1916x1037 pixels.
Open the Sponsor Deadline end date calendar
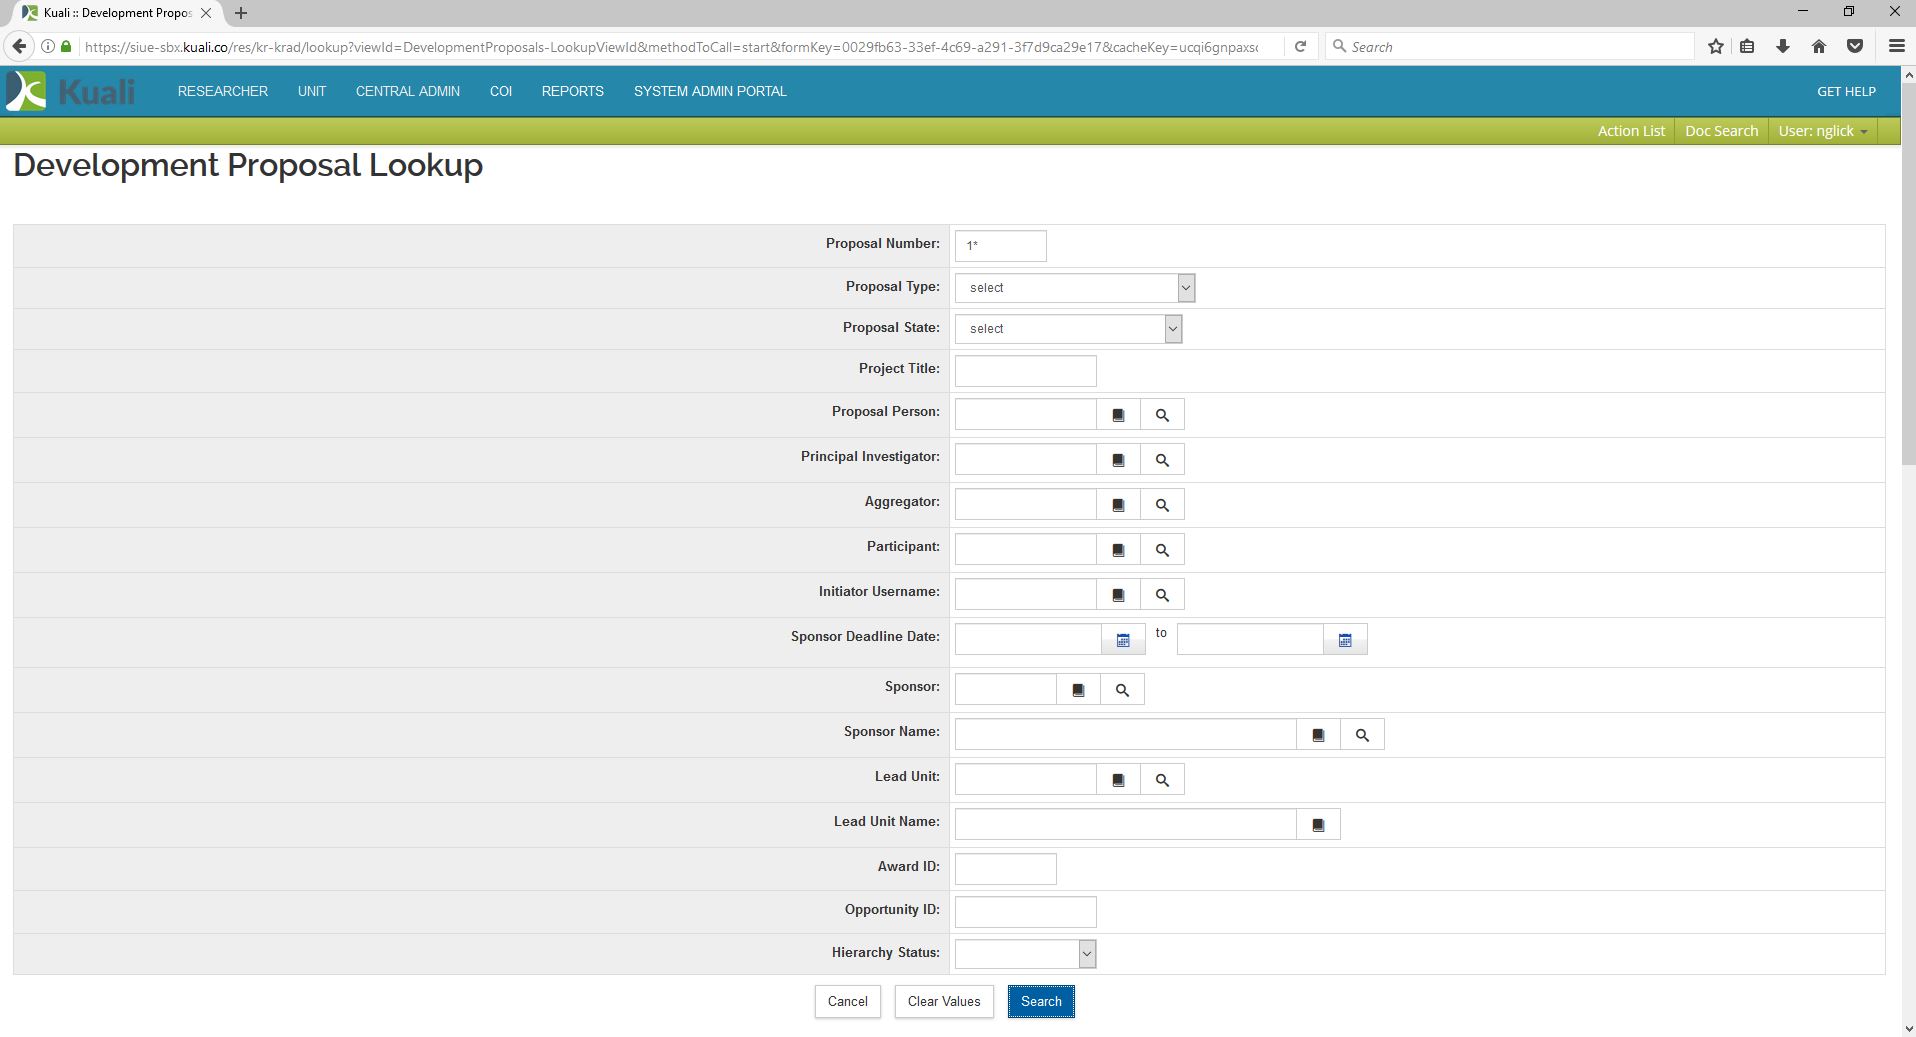(x=1345, y=640)
